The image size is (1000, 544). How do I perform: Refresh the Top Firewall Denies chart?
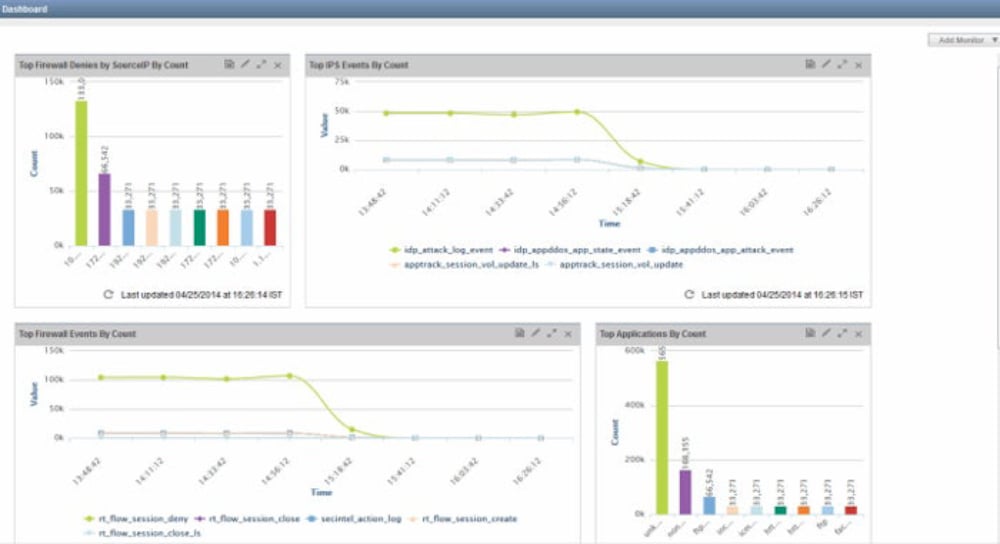pyautogui.click(x=109, y=295)
